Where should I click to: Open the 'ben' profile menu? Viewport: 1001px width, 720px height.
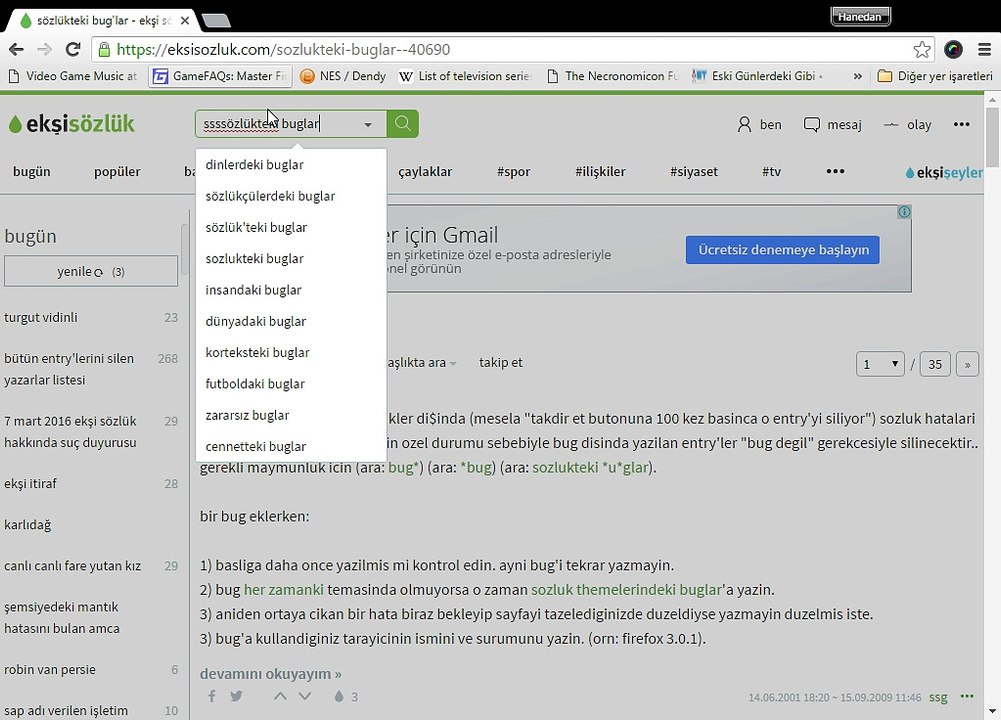click(x=760, y=124)
